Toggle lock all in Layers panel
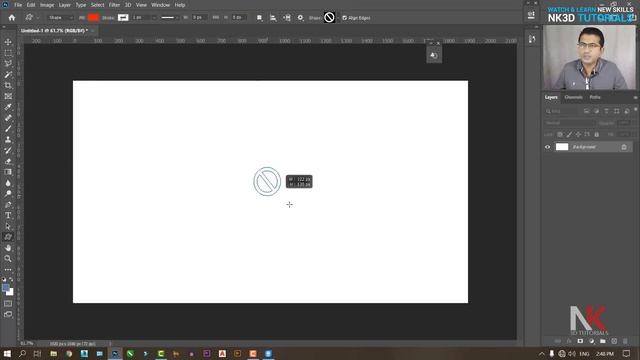This screenshot has height=360, width=640. (x=596, y=134)
